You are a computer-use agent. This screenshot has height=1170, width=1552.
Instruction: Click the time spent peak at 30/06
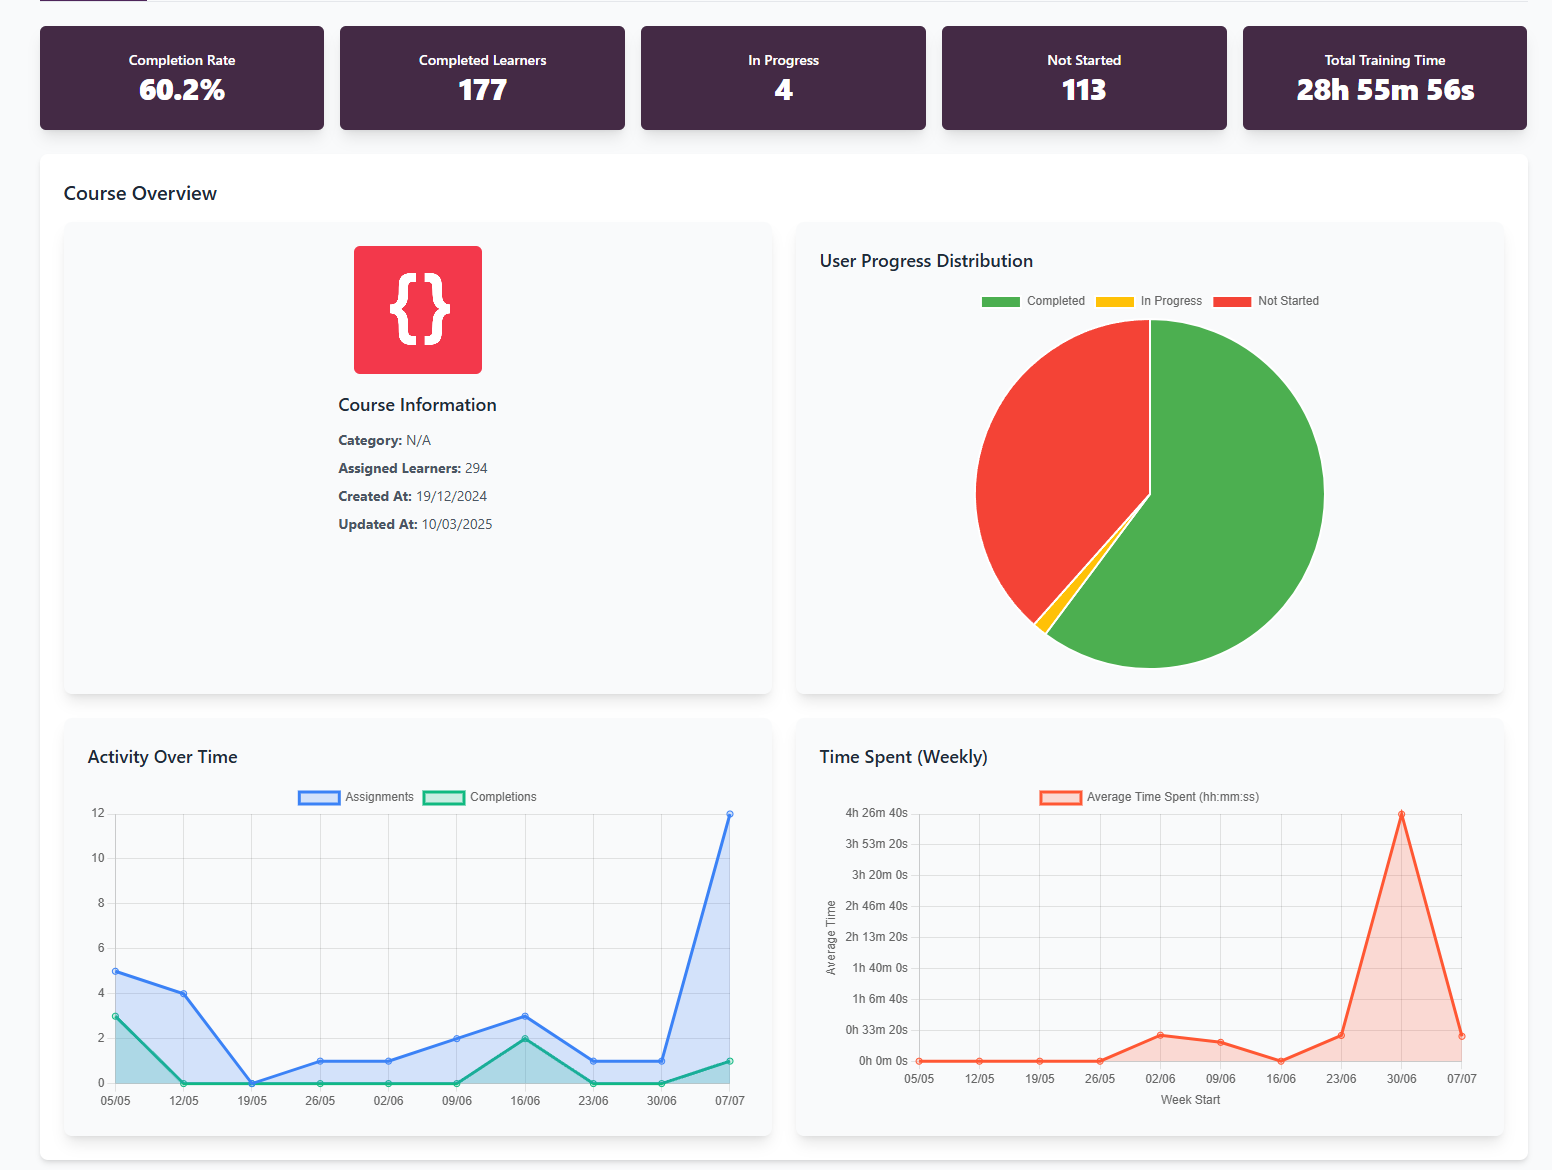tap(1401, 814)
